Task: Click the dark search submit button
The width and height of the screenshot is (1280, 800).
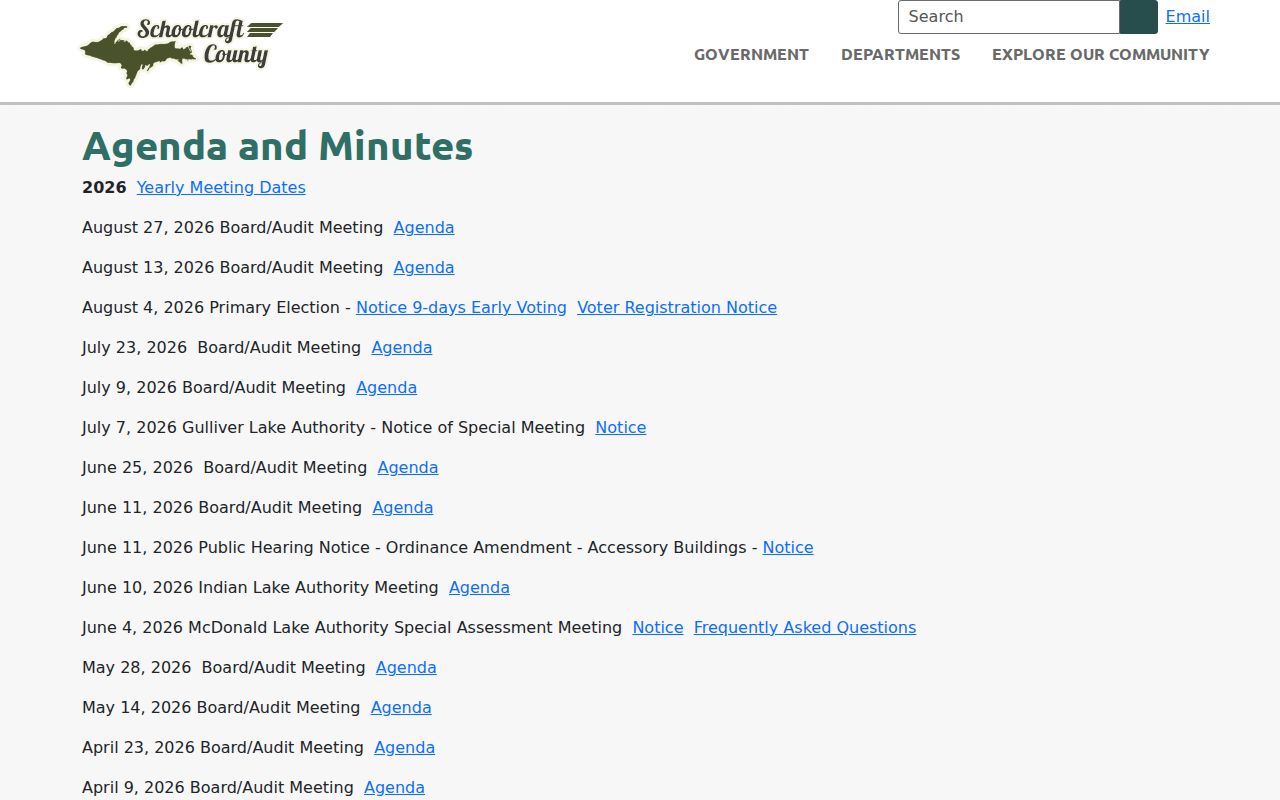Action: (x=1138, y=17)
